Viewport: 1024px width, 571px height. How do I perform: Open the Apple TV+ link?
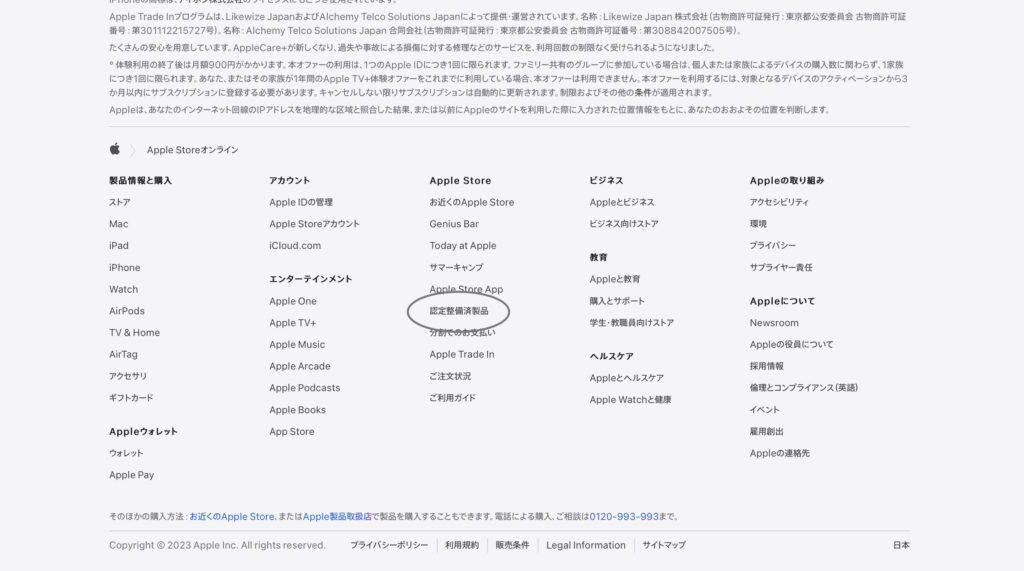coord(293,323)
